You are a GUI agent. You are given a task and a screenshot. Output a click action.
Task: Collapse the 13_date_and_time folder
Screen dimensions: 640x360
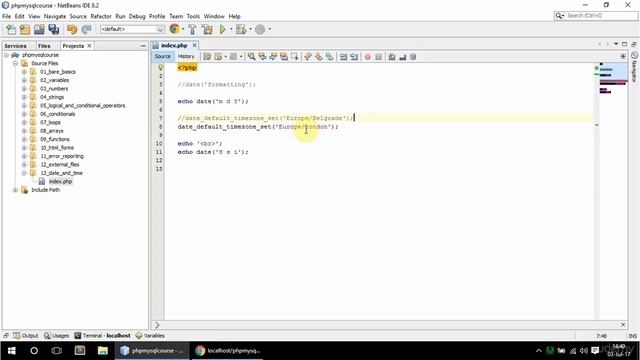[24, 173]
